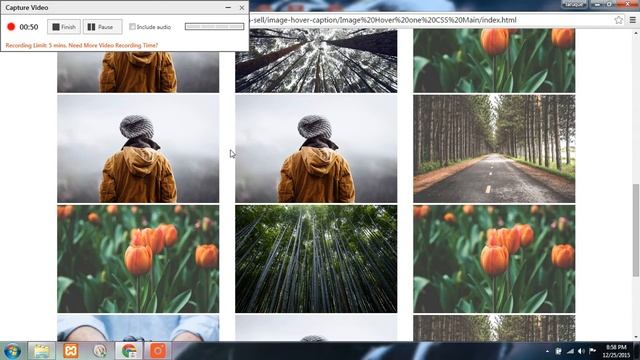Click the network signal tray icon
The width and height of the screenshot is (640, 360).
point(570,351)
